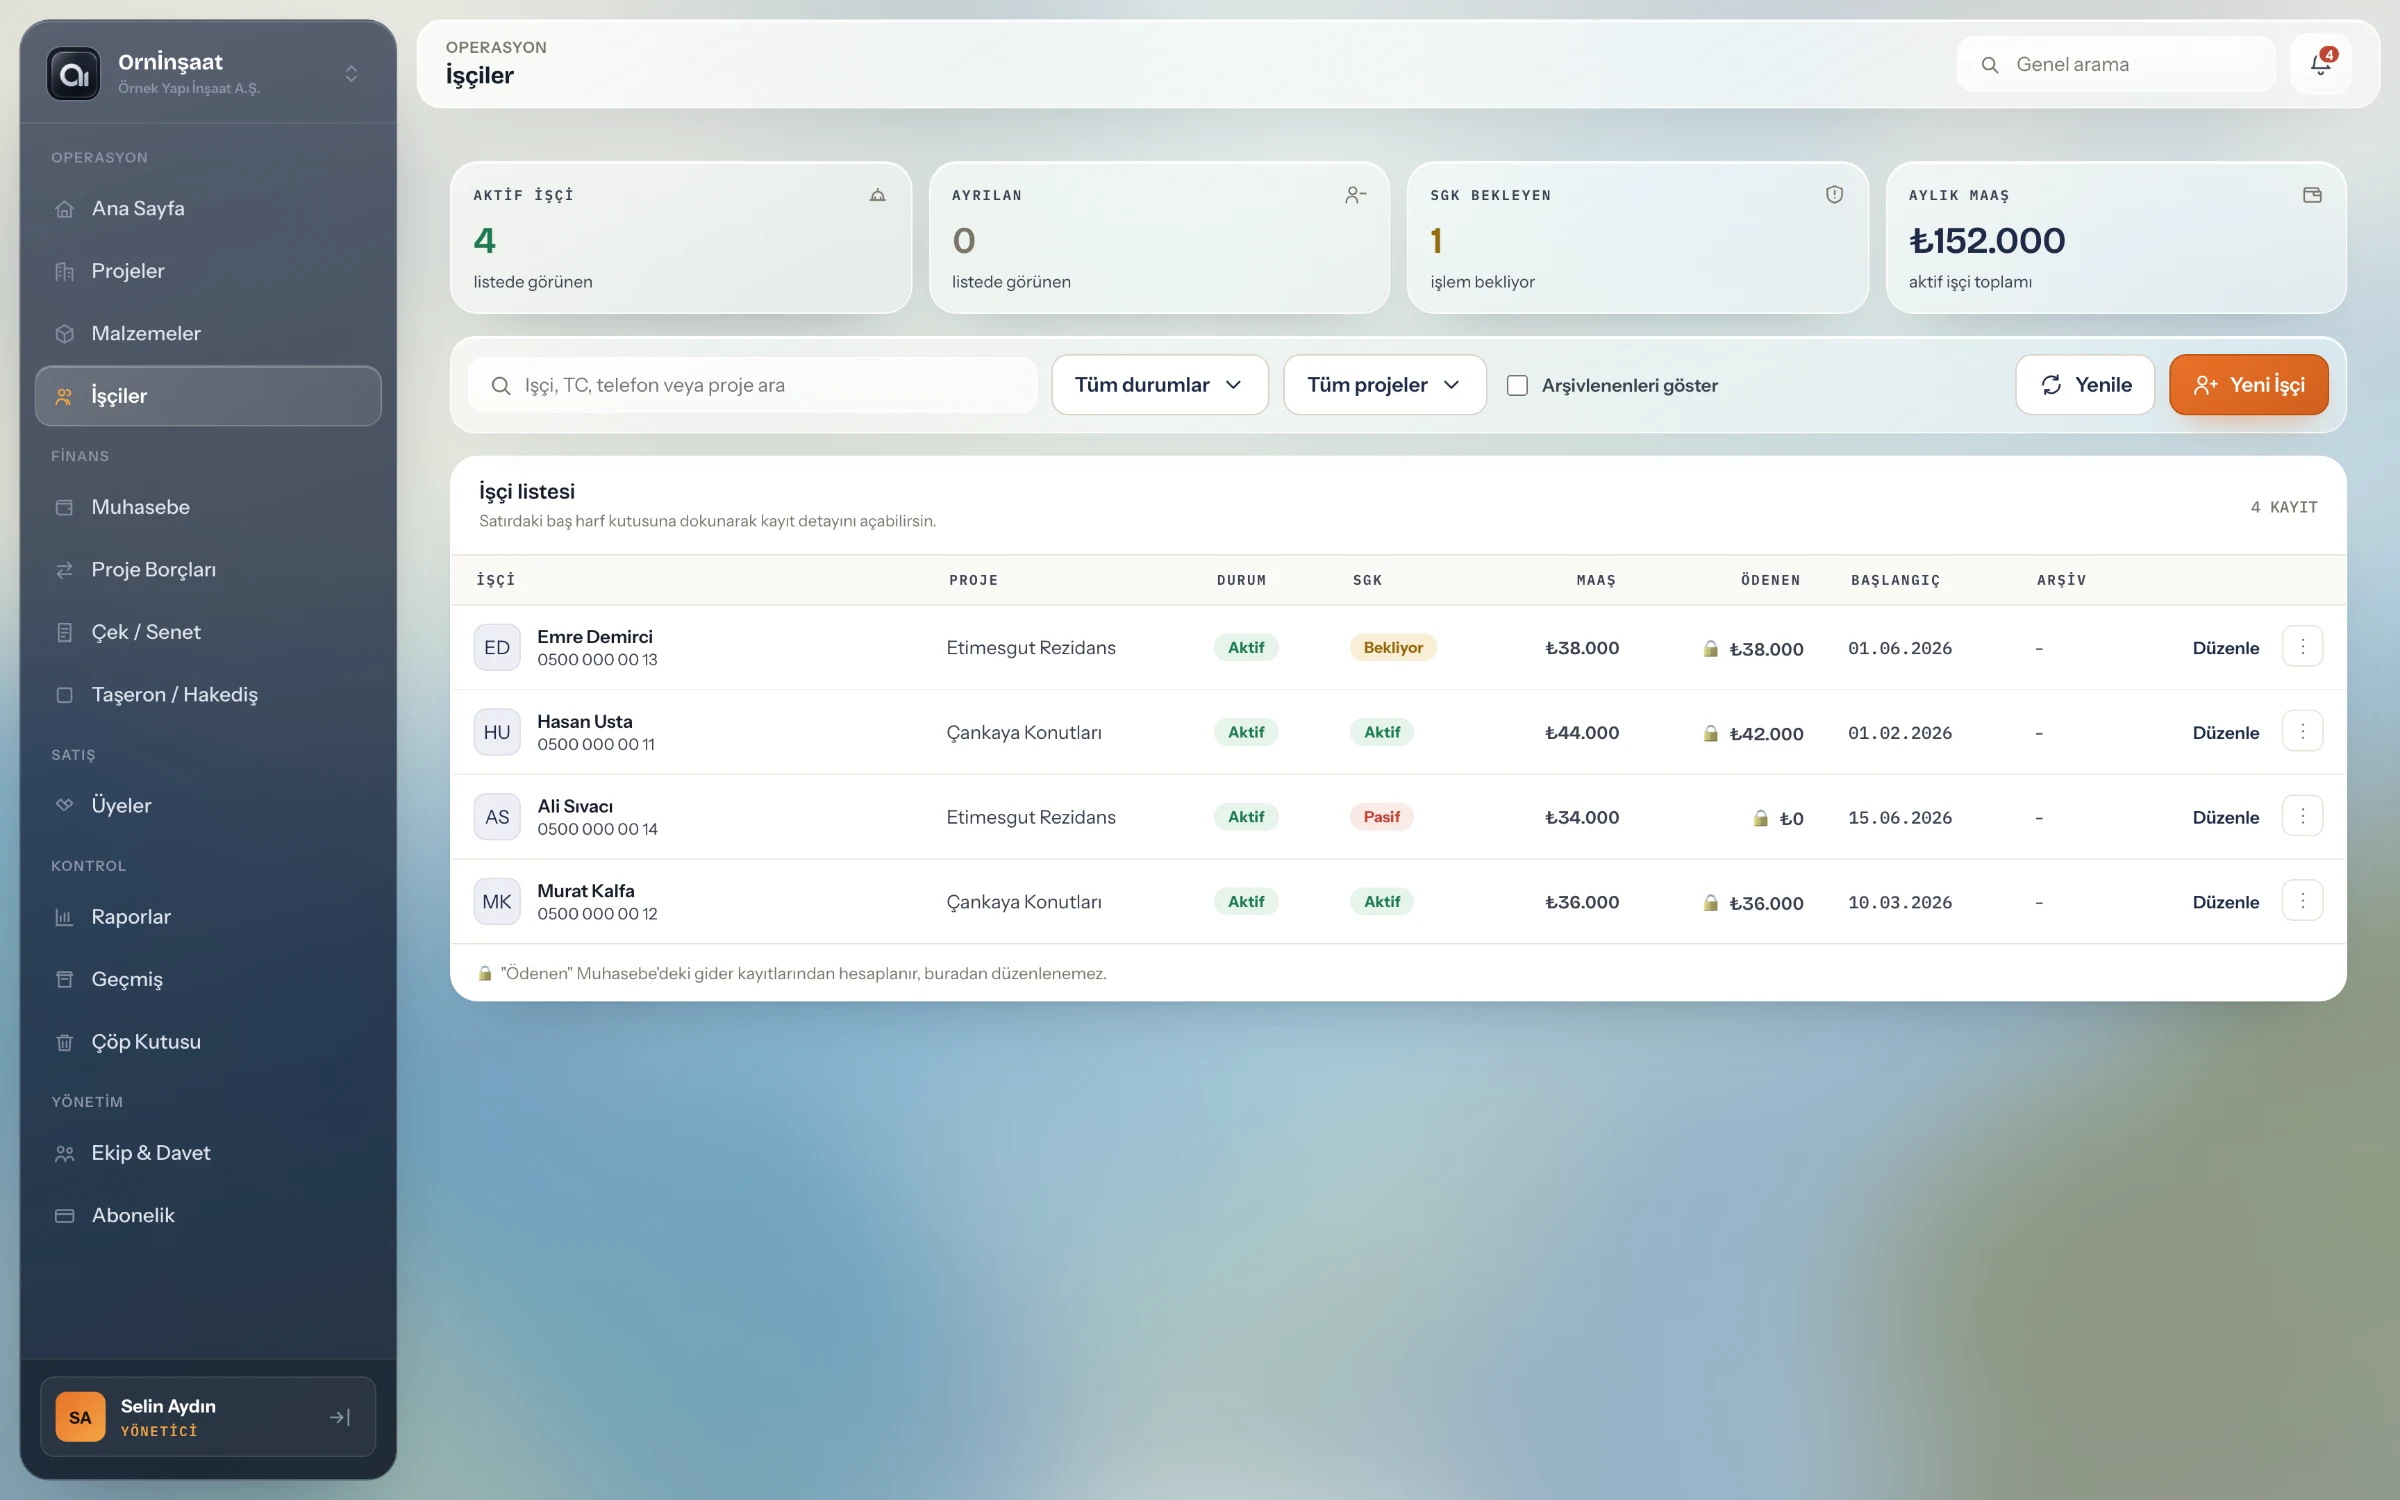Click the Yeni İşçi button
The image size is (2400, 1500).
(2248, 385)
